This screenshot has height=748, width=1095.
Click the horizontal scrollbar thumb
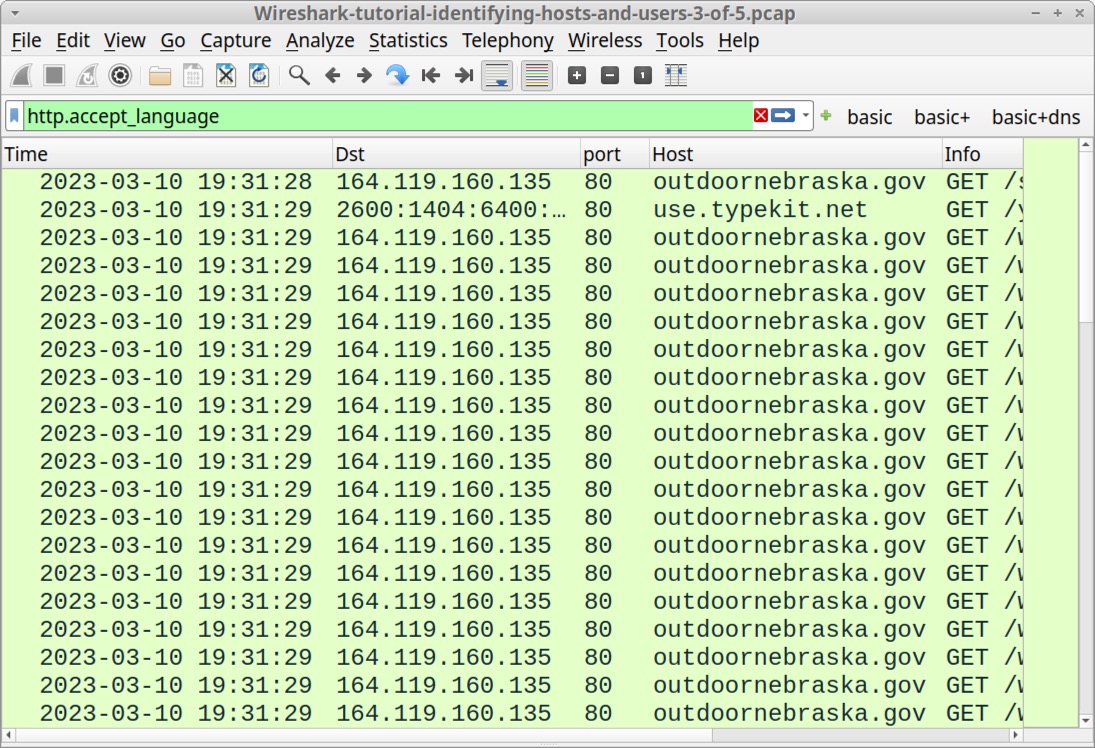click(x=364, y=735)
